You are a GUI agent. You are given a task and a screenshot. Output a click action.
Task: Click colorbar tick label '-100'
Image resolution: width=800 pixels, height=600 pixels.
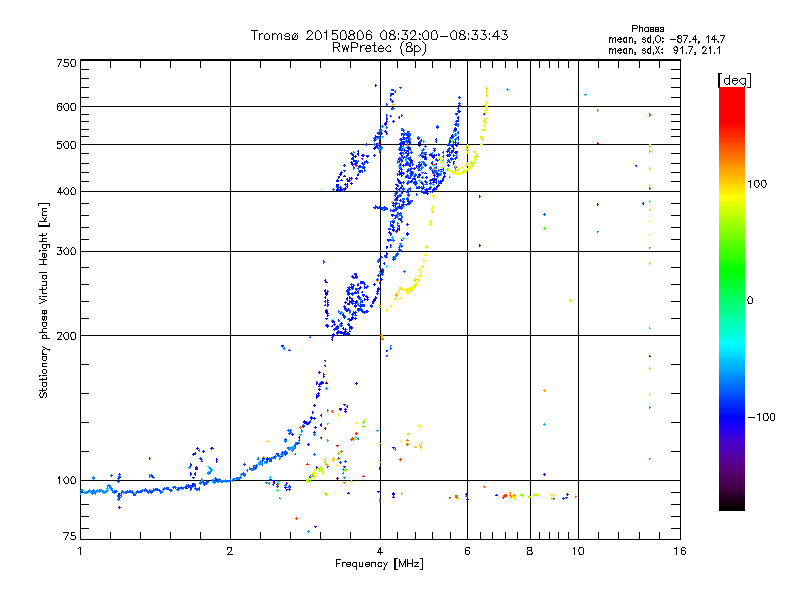[x=761, y=417]
